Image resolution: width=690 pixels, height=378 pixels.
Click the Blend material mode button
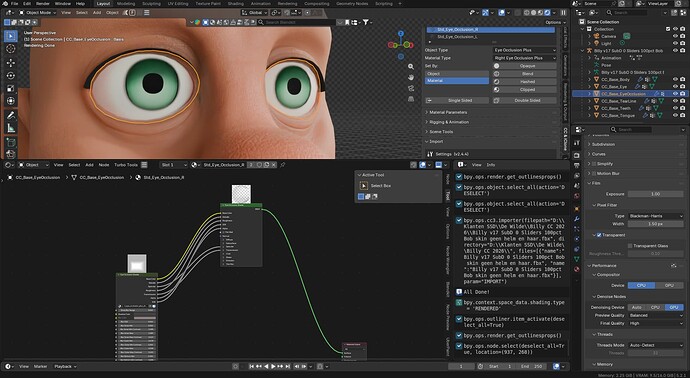[524, 73]
